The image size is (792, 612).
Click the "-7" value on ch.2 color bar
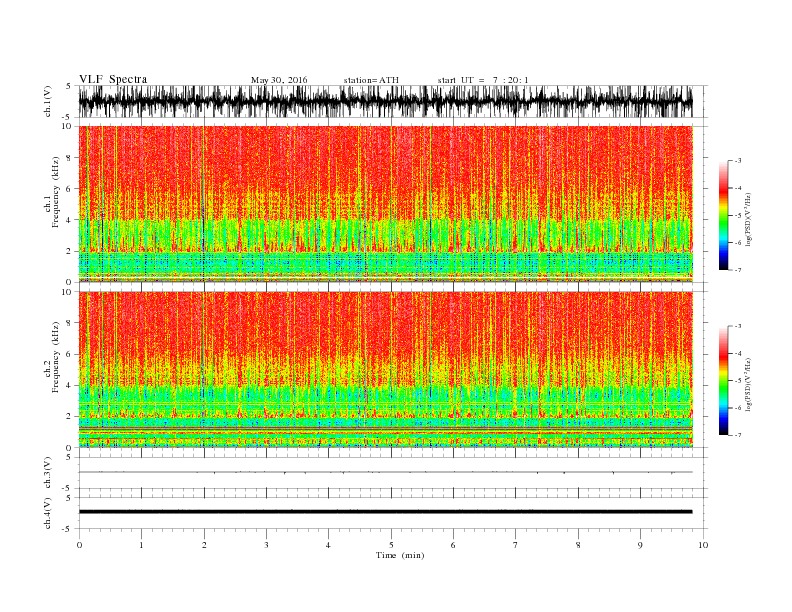[x=738, y=435]
